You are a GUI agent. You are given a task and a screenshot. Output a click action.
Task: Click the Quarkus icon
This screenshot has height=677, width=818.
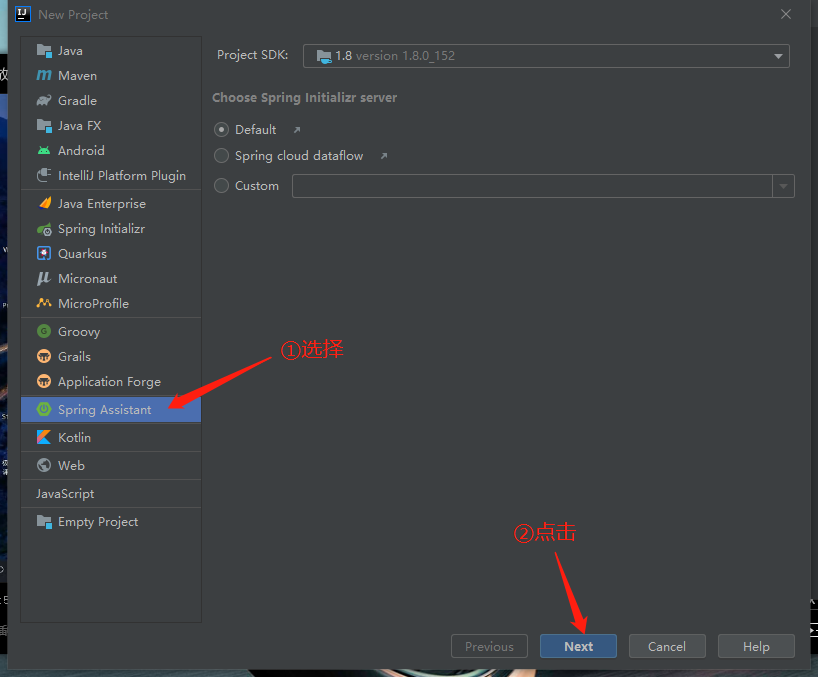[44, 253]
